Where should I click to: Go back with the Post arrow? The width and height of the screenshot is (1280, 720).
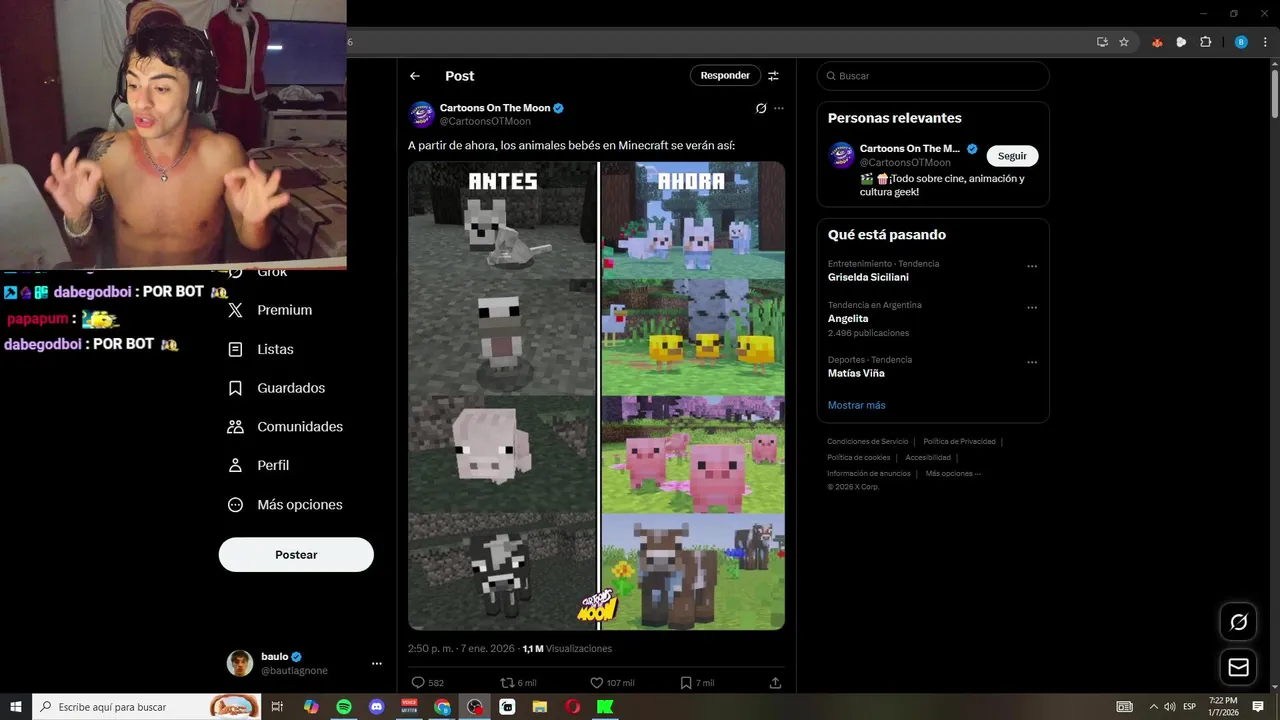[415, 76]
